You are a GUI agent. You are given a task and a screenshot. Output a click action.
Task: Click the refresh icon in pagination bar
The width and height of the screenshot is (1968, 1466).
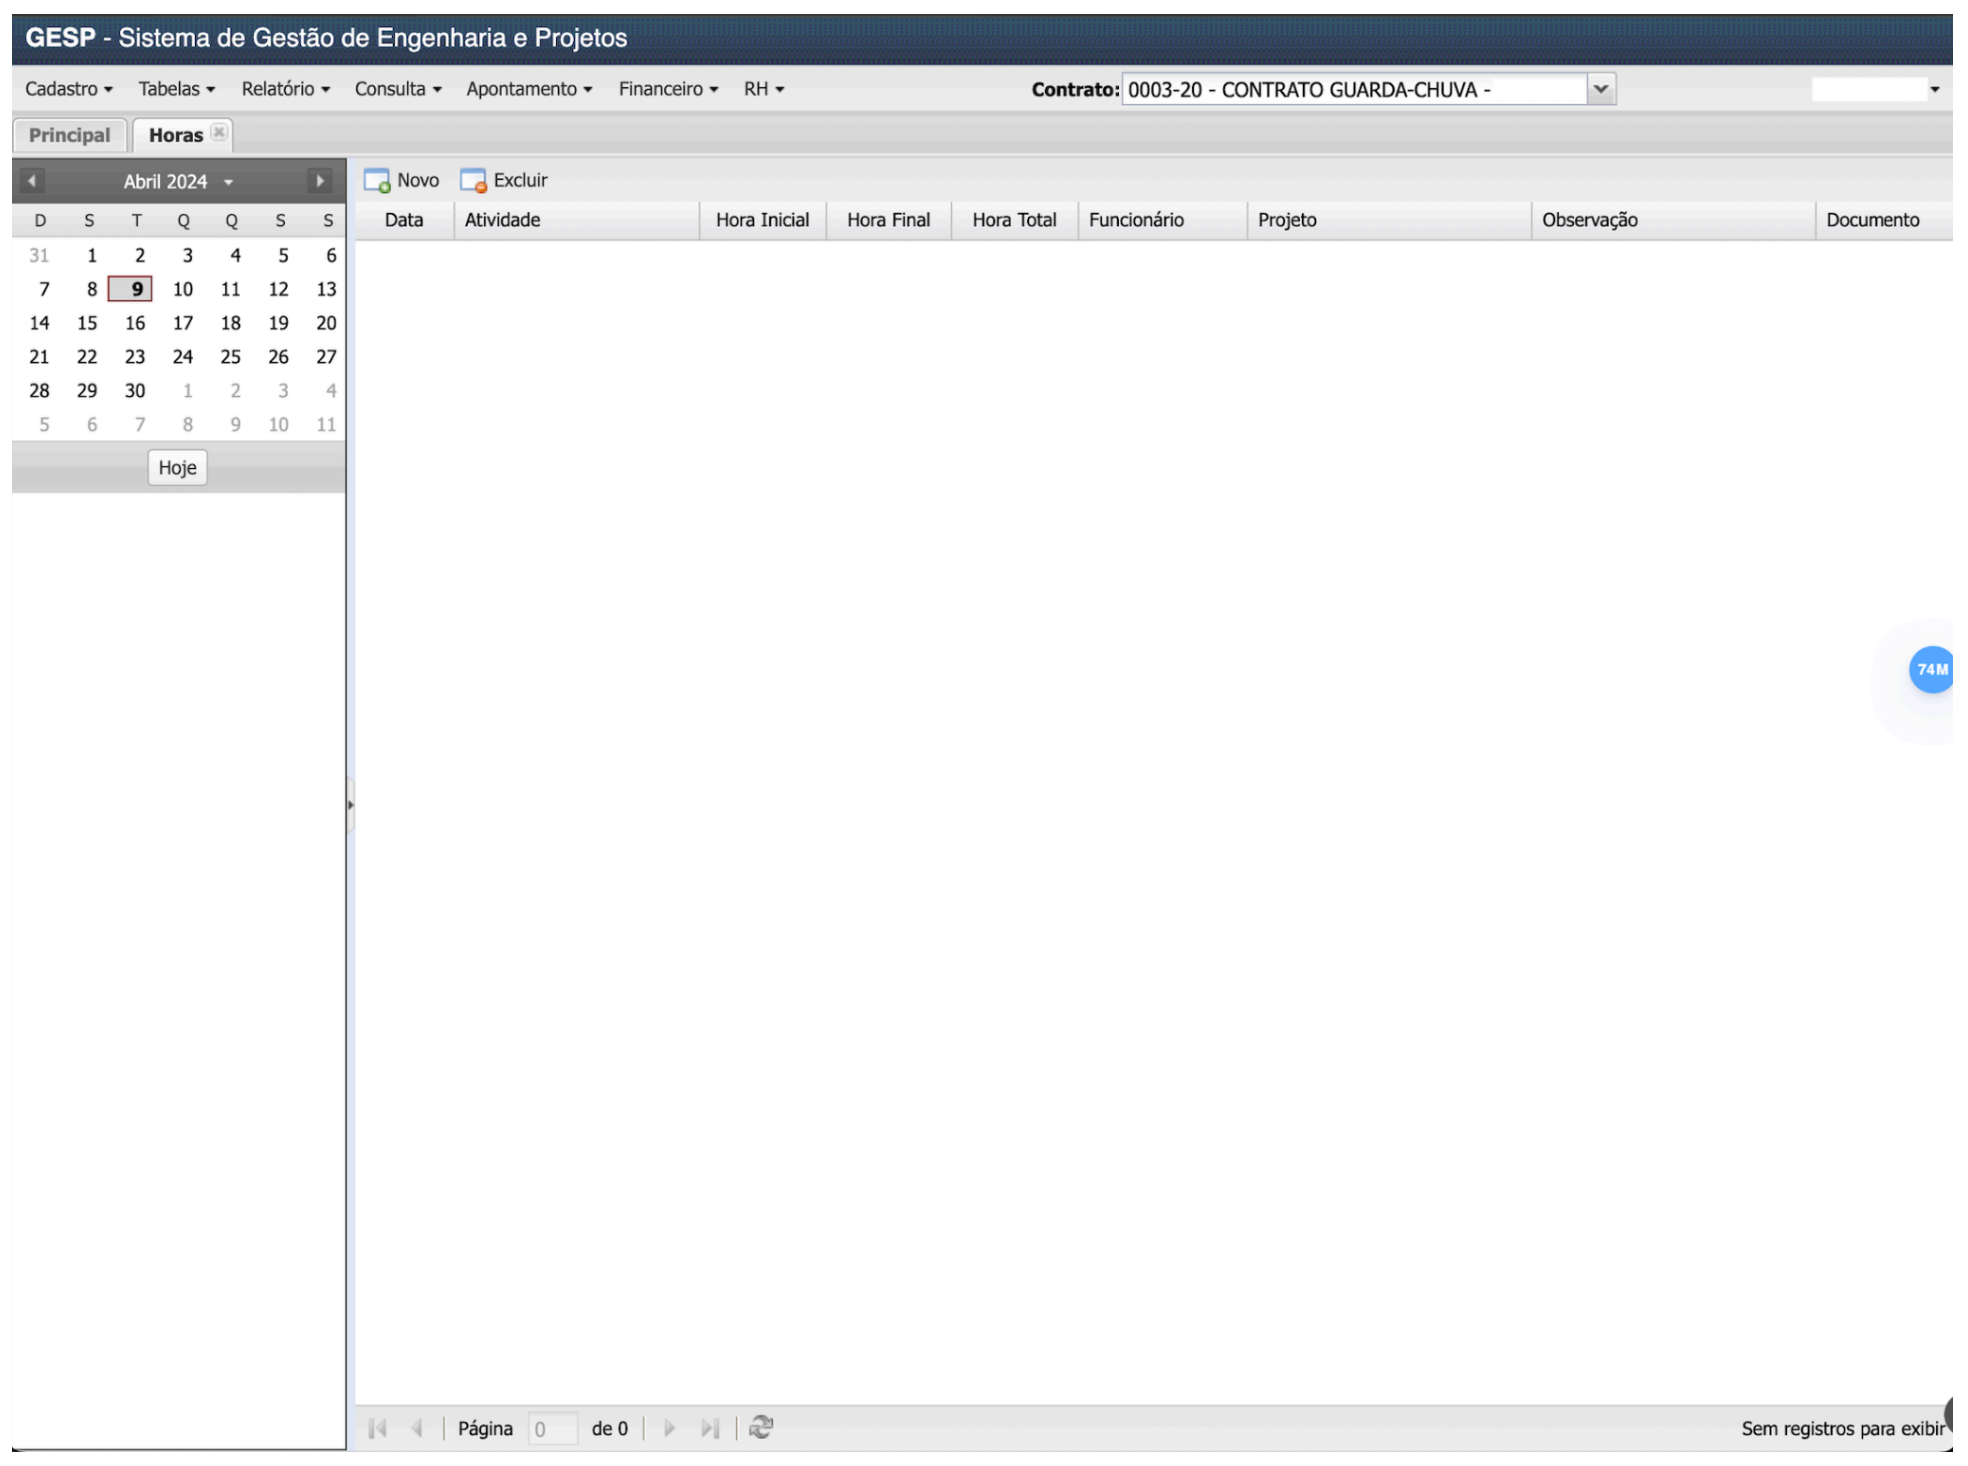pos(761,1427)
